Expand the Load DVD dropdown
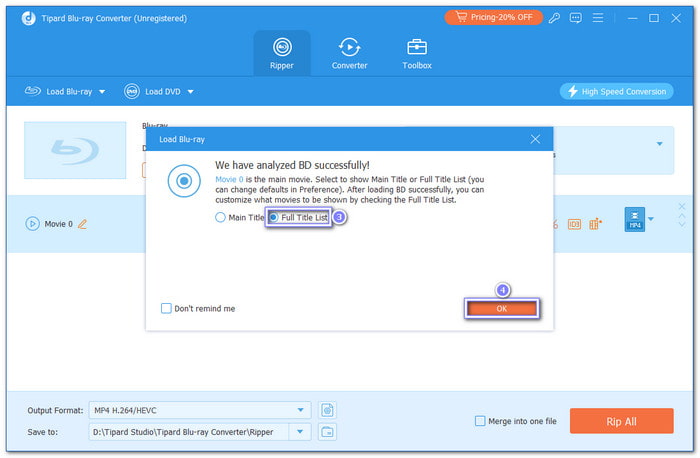 (190, 92)
